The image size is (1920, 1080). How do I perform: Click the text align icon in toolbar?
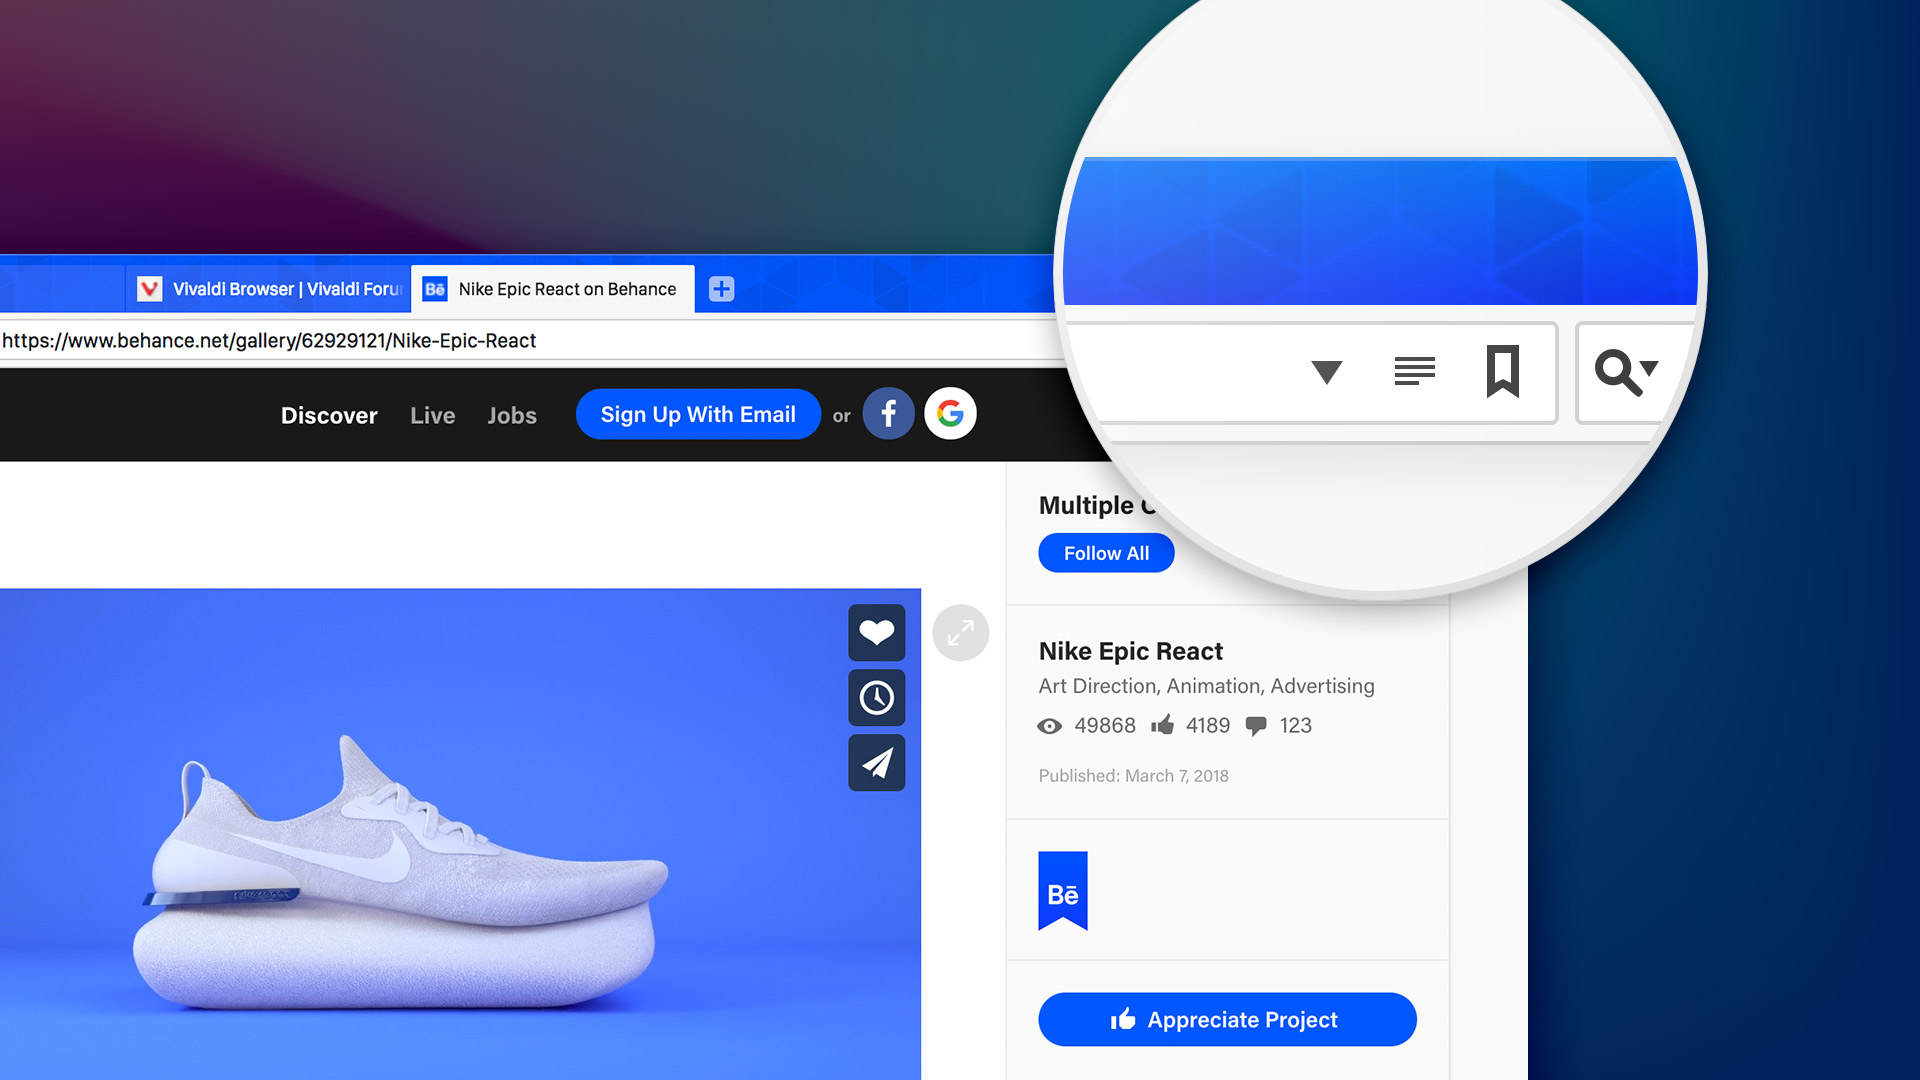point(1415,369)
